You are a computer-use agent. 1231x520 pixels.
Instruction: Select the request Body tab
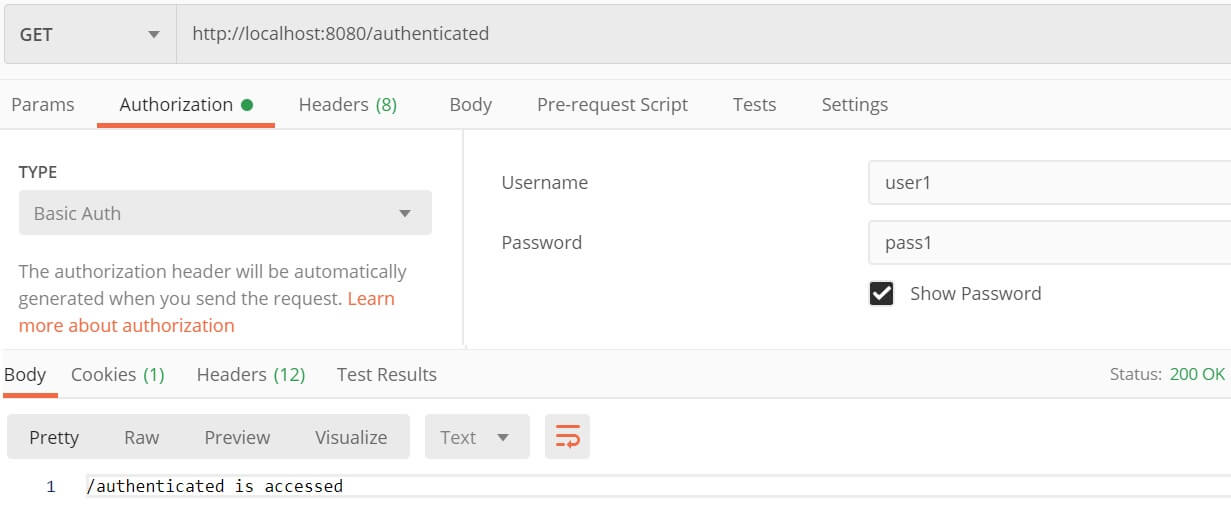[x=470, y=104]
